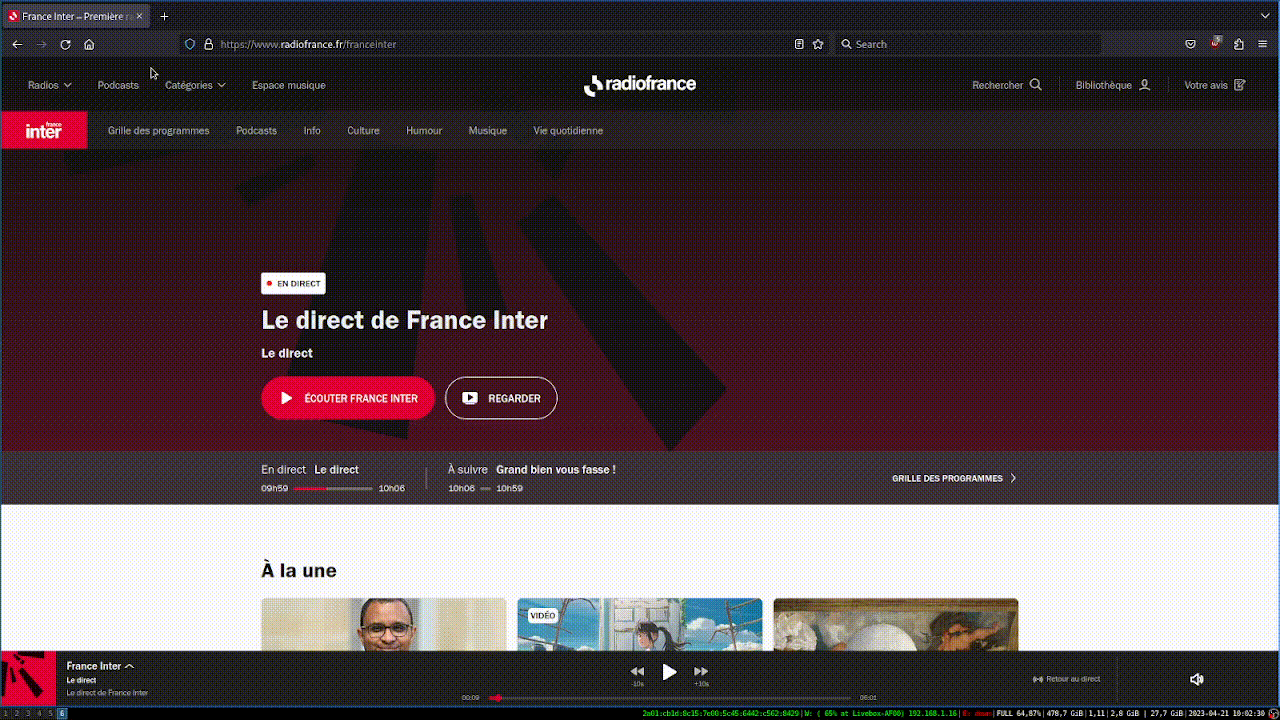Click the radiofrance logo
Viewport: 1280px width, 720px height.
click(640, 85)
